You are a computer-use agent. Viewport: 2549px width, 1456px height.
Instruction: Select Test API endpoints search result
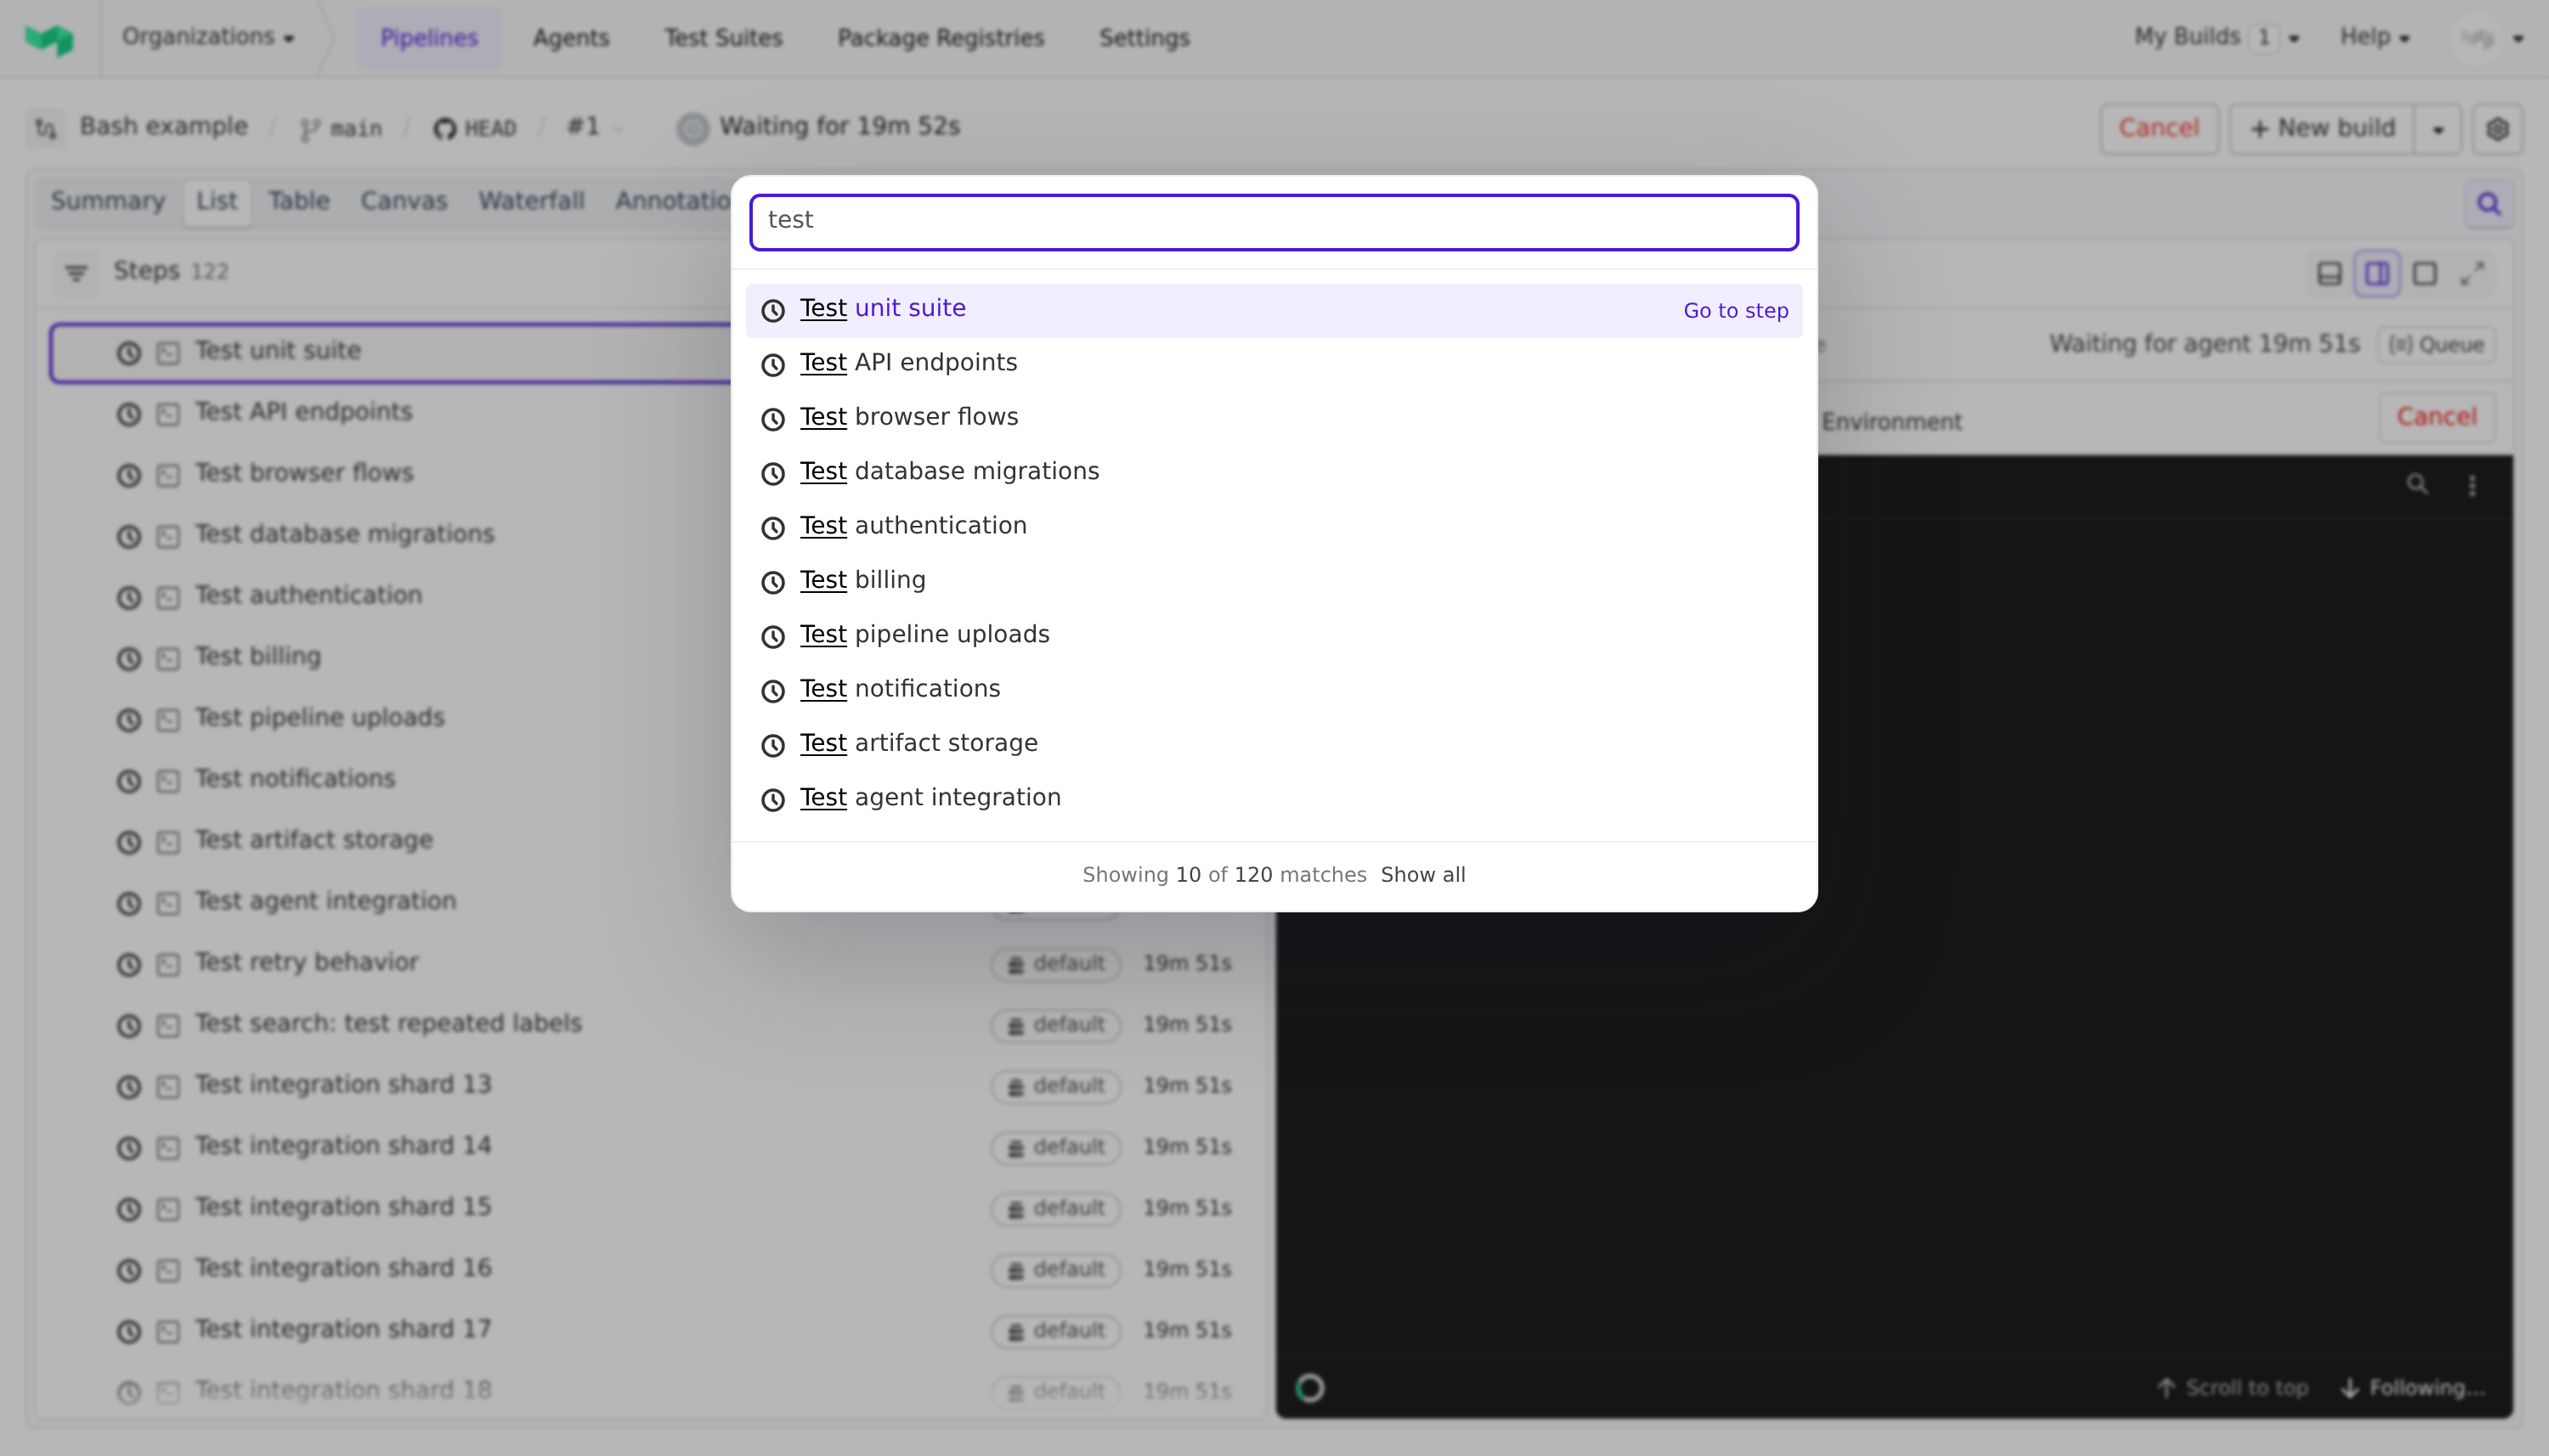(1274, 364)
